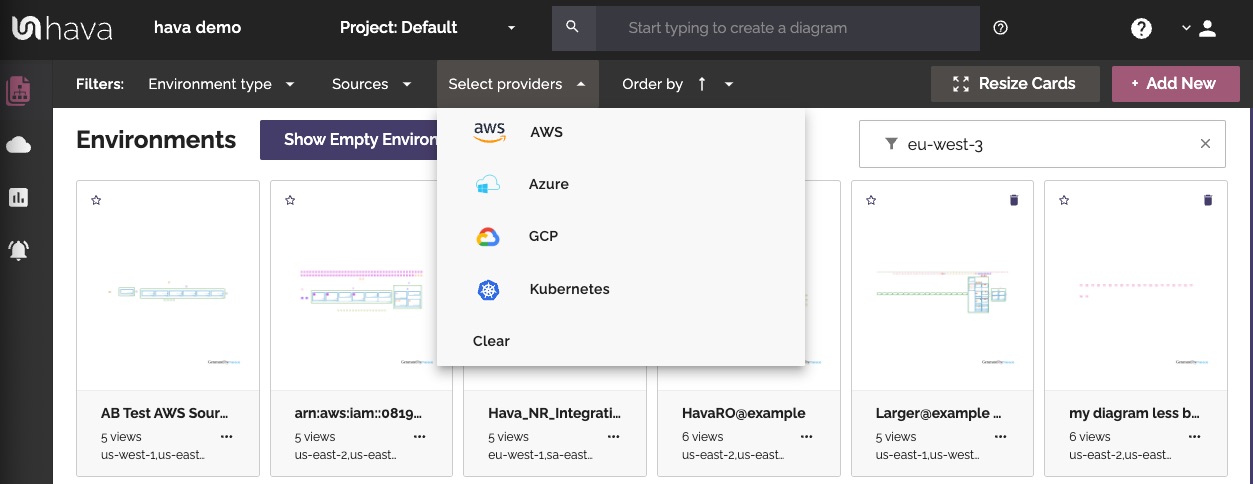This screenshot has height=484, width=1253.
Task: Click the help question mark icon
Action: (x=1141, y=28)
